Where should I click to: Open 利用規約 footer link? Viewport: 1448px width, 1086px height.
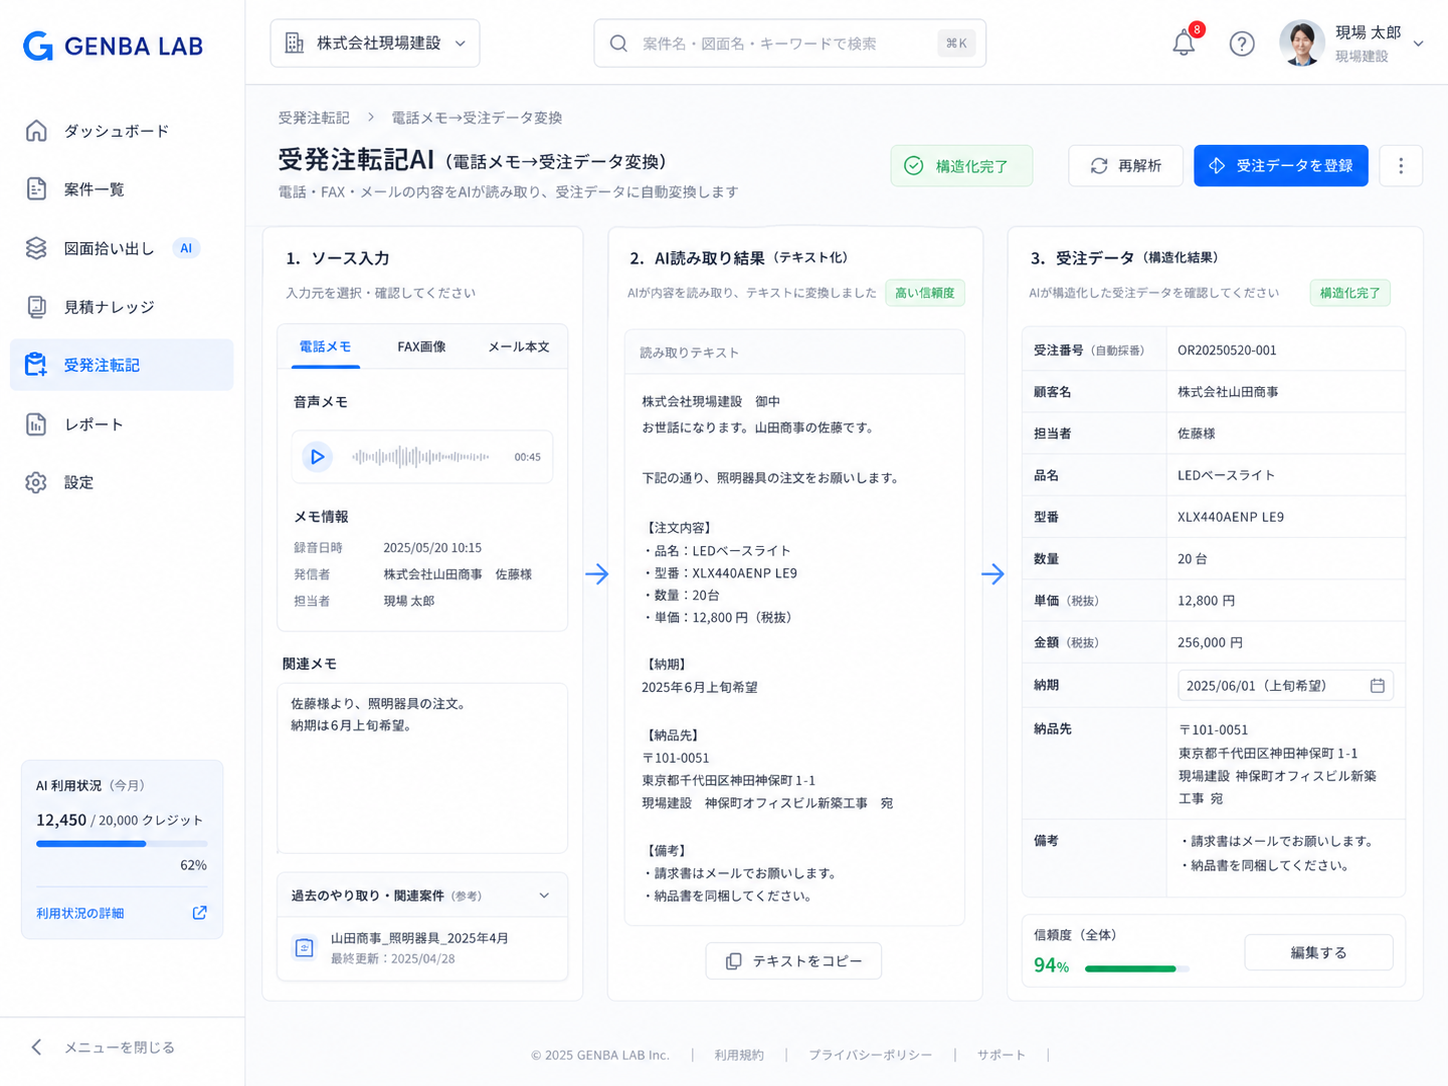739,1055
